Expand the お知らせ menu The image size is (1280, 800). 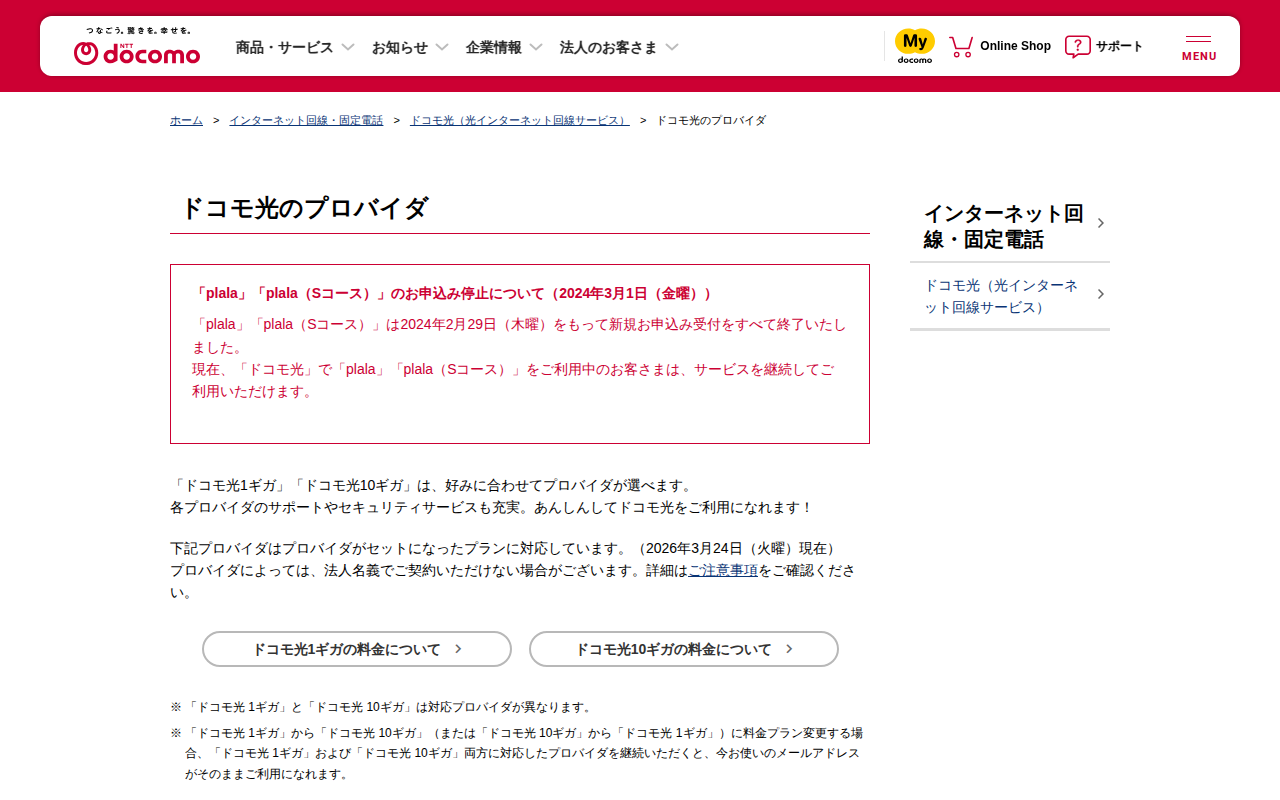(x=410, y=47)
